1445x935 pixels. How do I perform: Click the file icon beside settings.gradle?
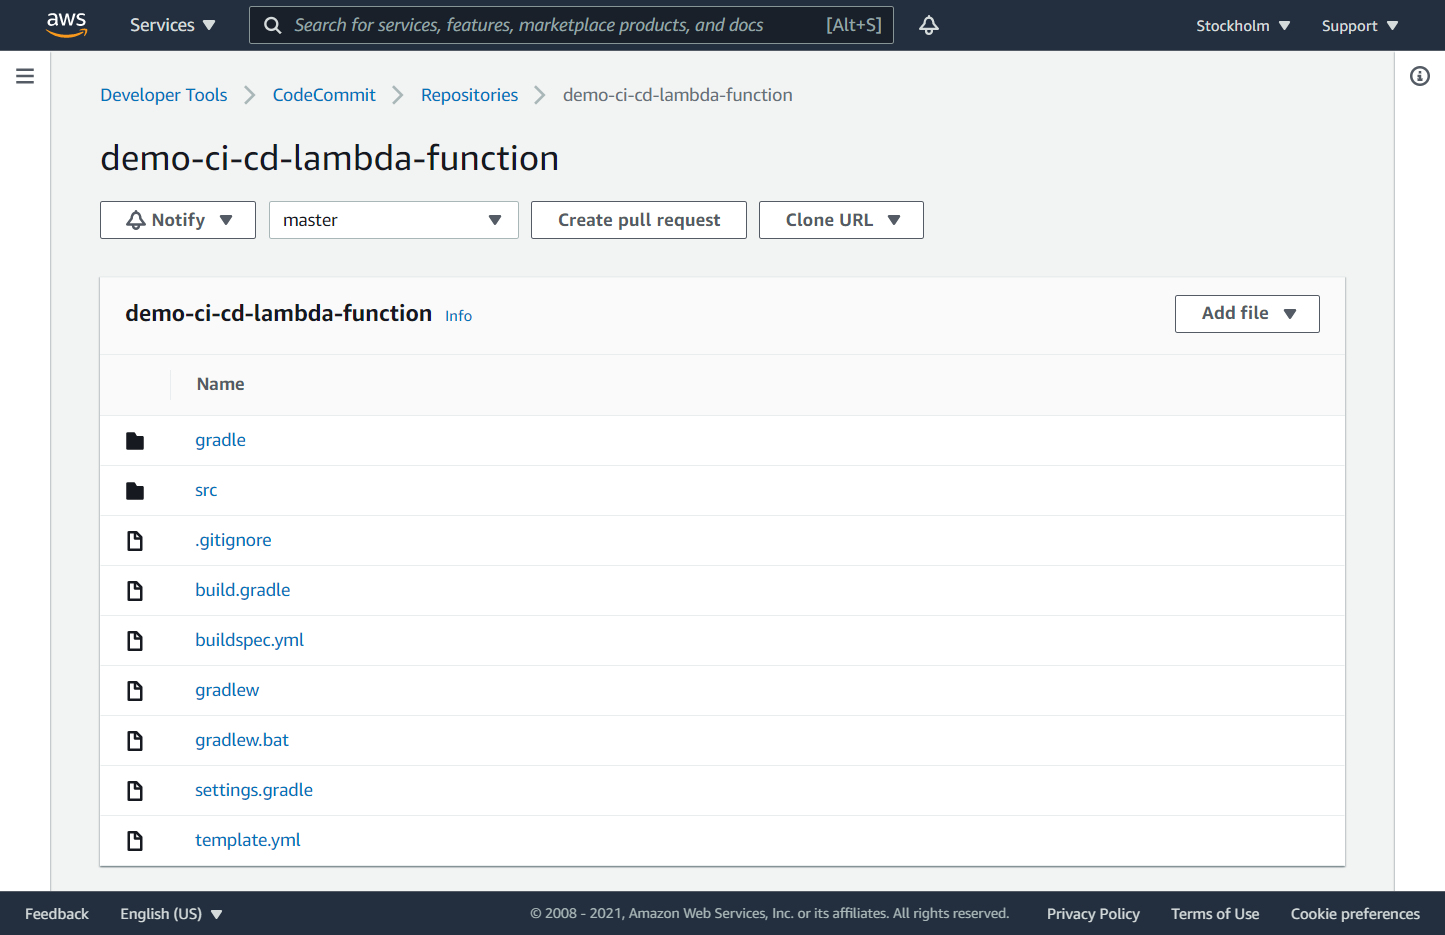click(135, 791)
